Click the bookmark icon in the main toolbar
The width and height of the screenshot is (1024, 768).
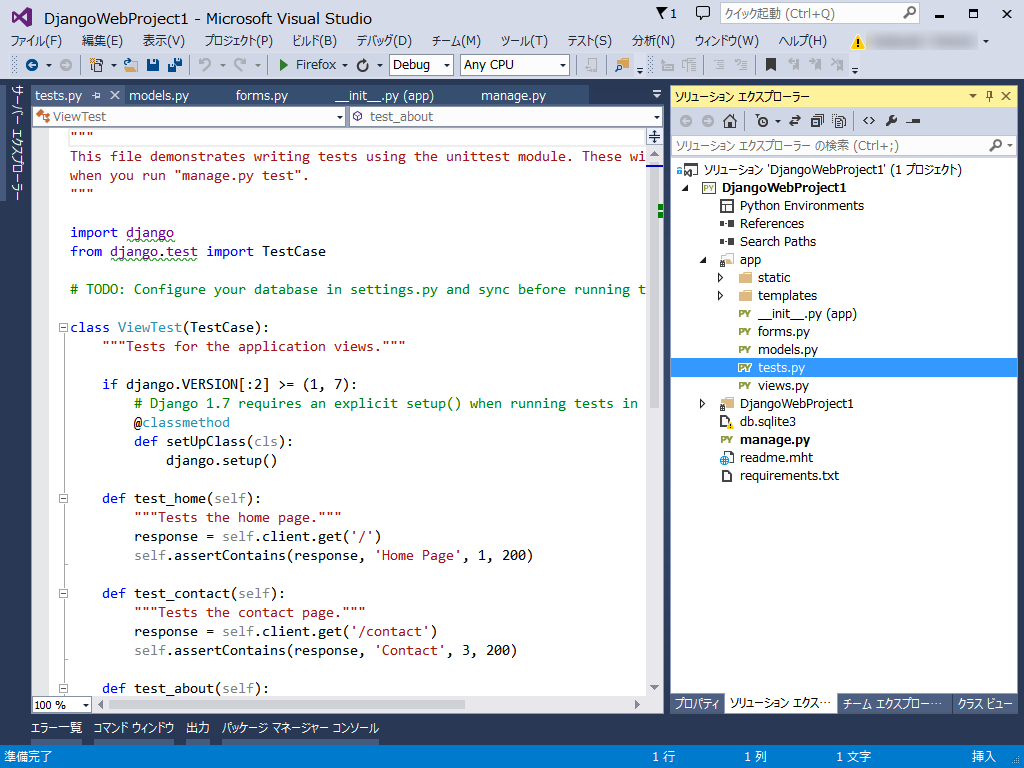[771, 65]
